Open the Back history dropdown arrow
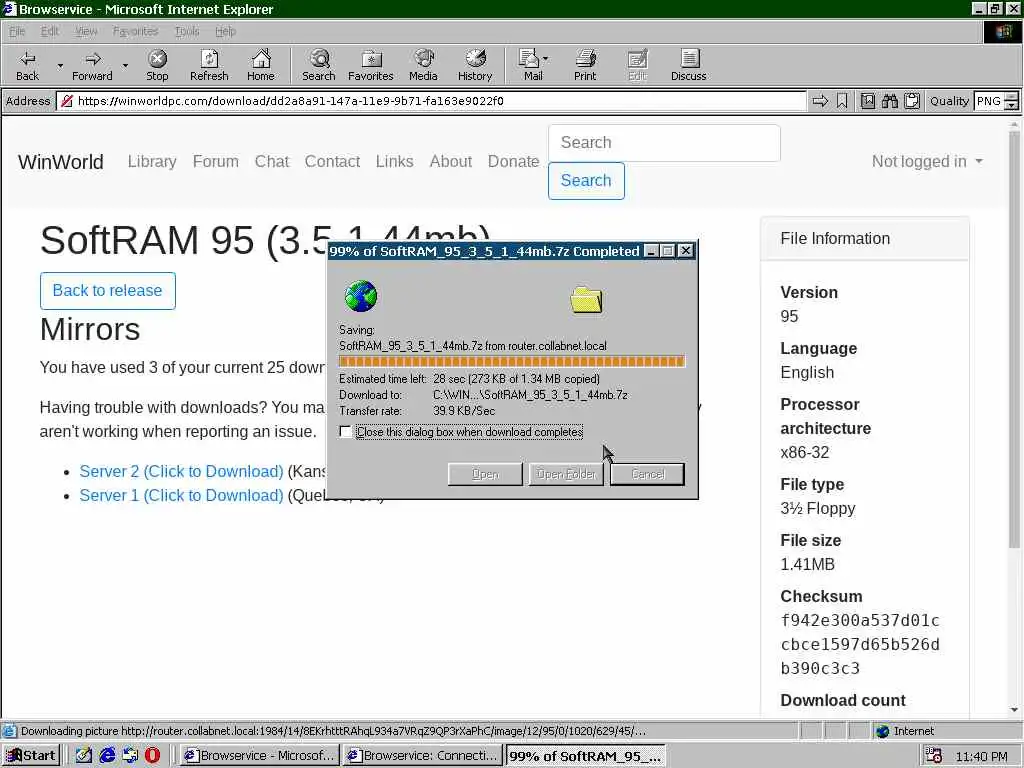This screenshot has height=768, width=1024. pos(60,65)
